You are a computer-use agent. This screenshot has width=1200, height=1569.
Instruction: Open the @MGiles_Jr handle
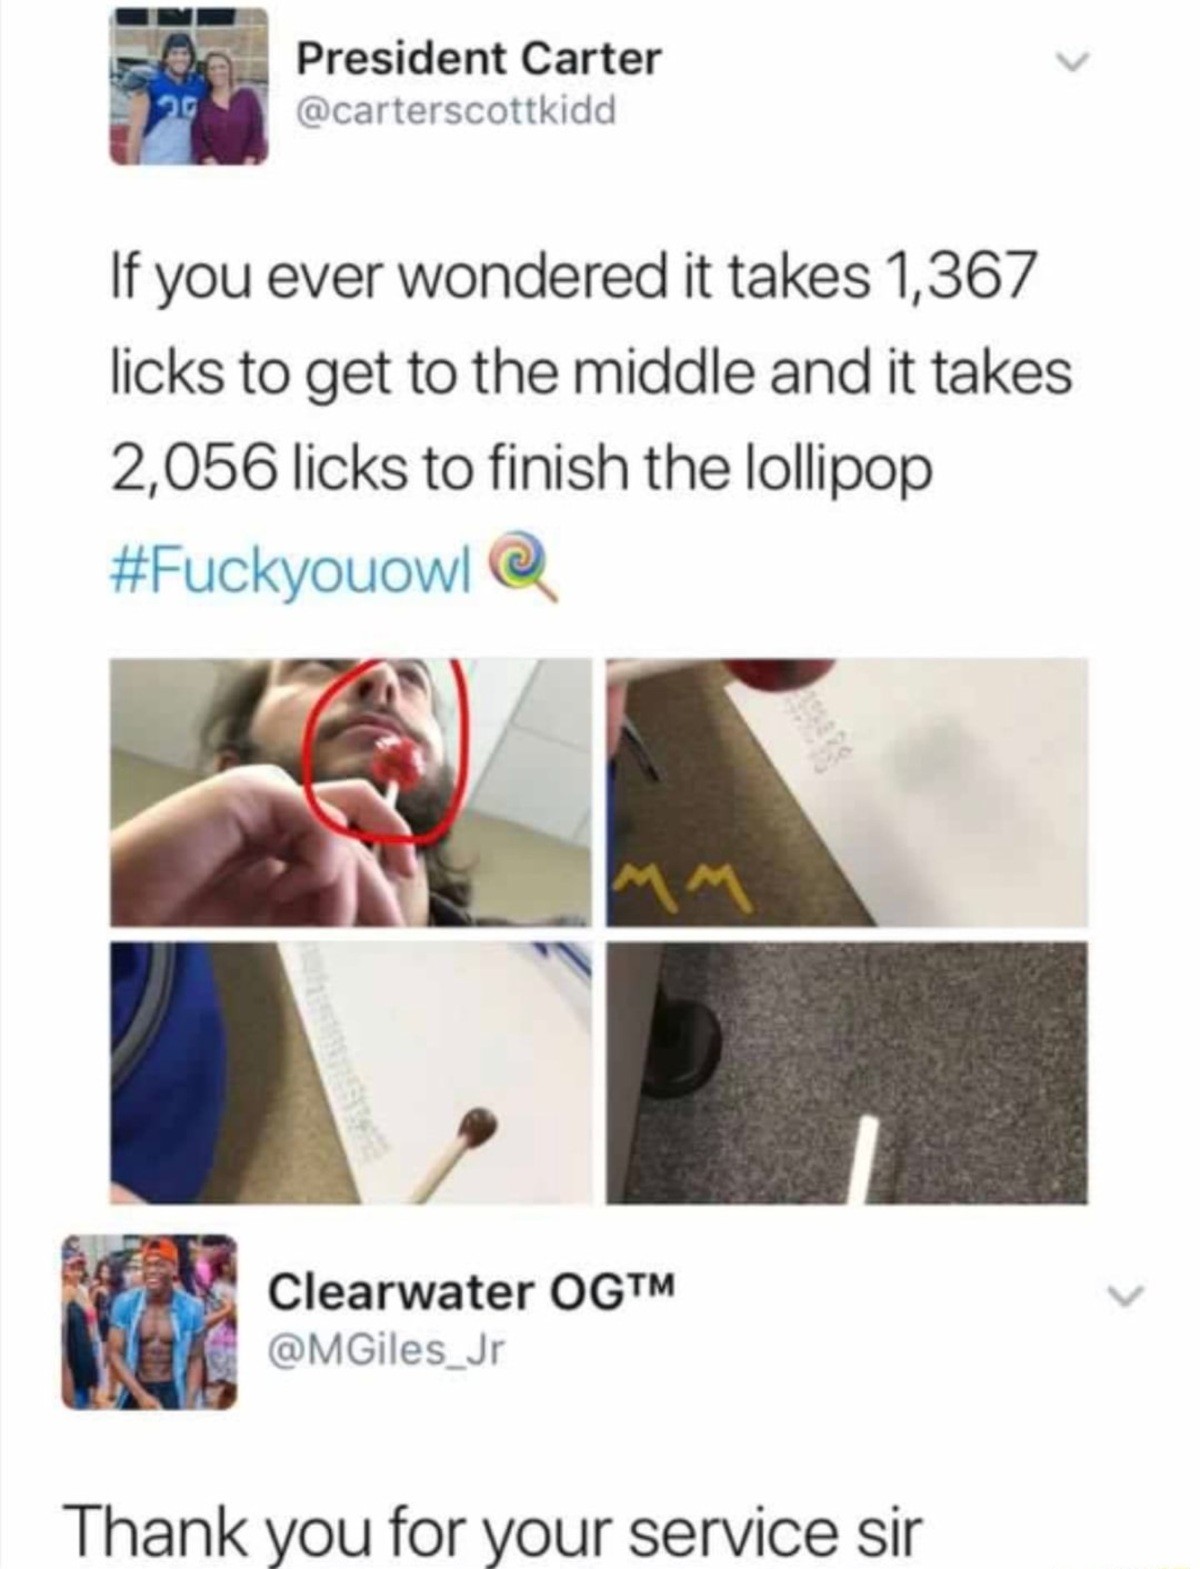coord(386,1351)
